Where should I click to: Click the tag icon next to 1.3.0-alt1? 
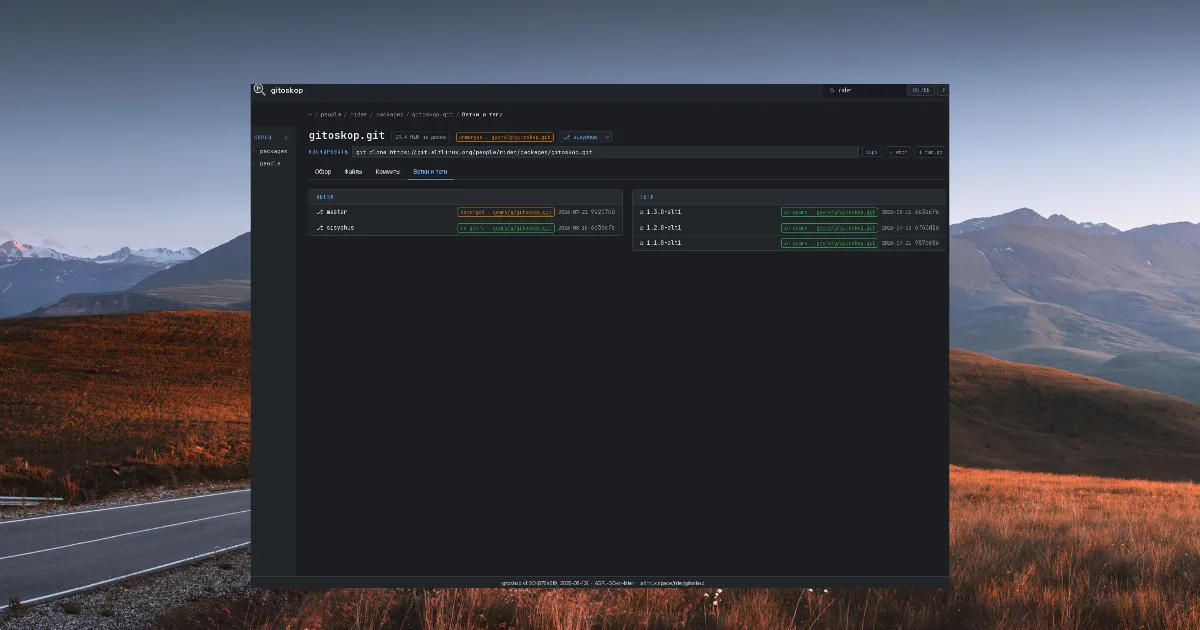(x=642, y=212)
